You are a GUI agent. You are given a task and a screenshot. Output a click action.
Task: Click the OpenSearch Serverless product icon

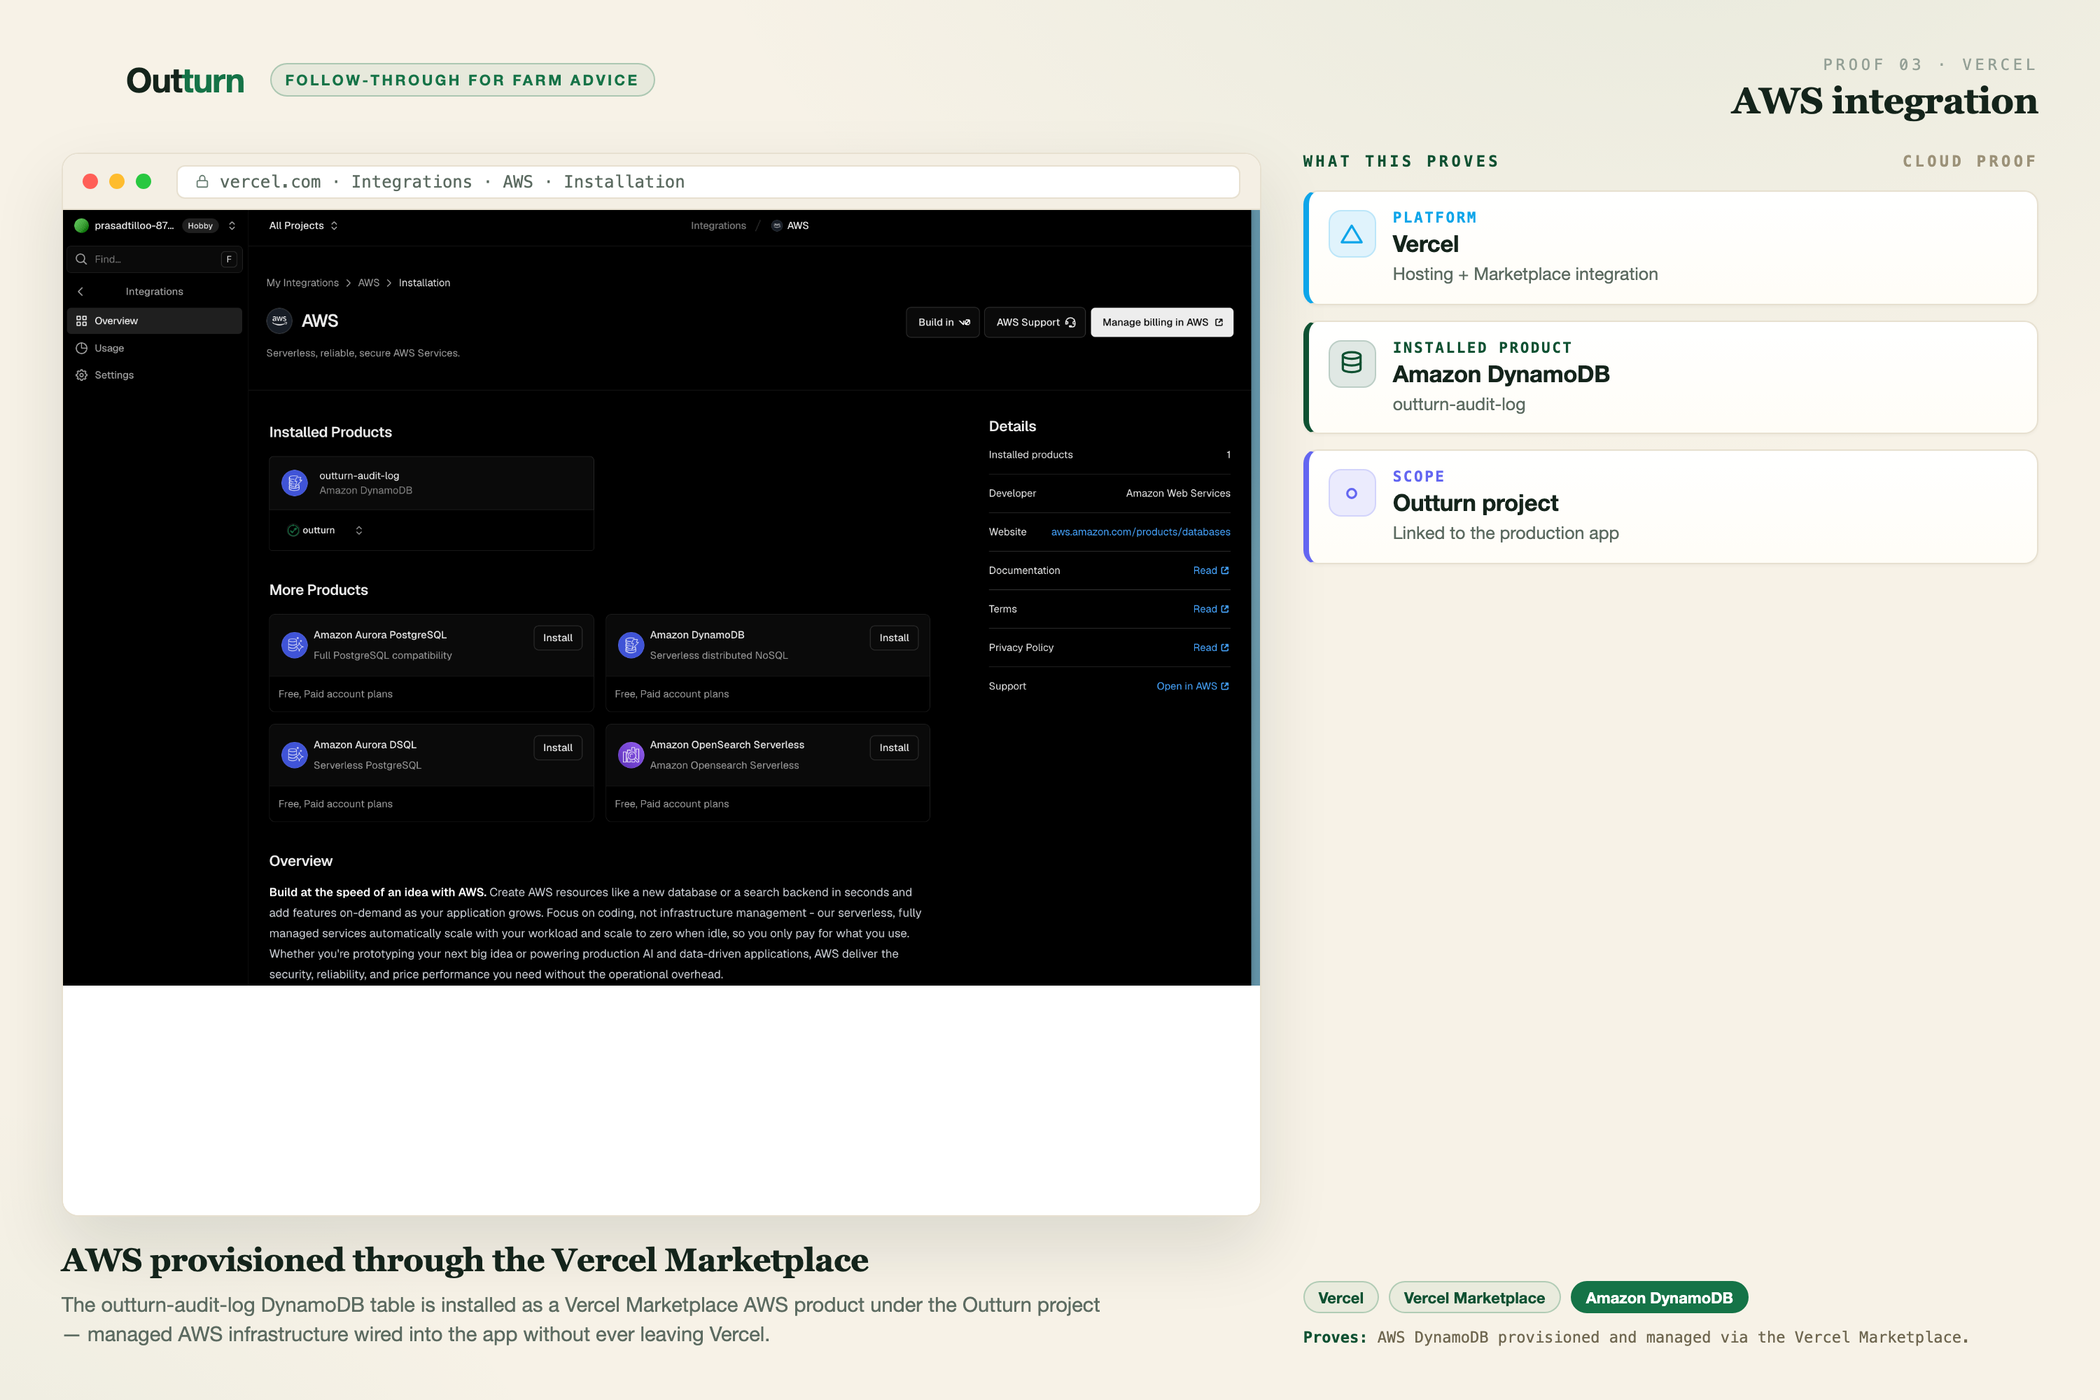pos(631,755)
